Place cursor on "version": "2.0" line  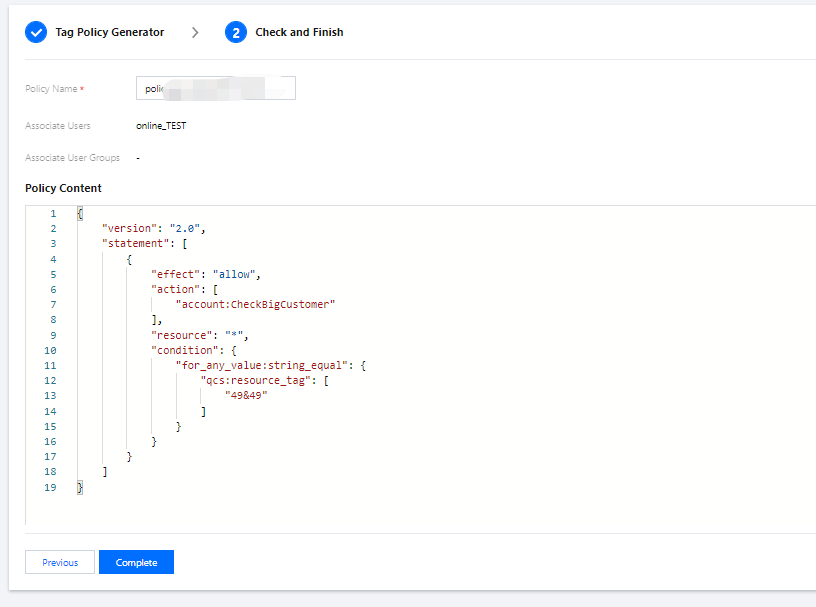[153, 229]
